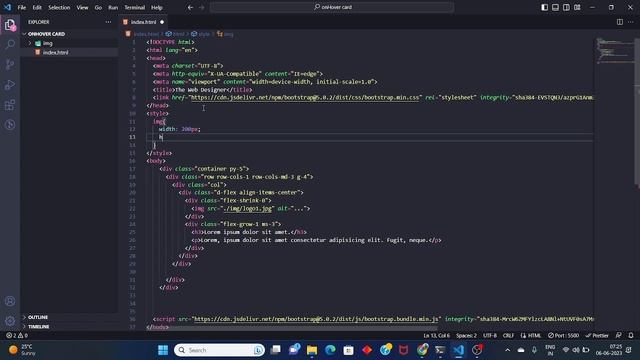The height and width of the screenshot is (360, 640).
Task: Open the Accounts menu icon
Action: (10, 301)
